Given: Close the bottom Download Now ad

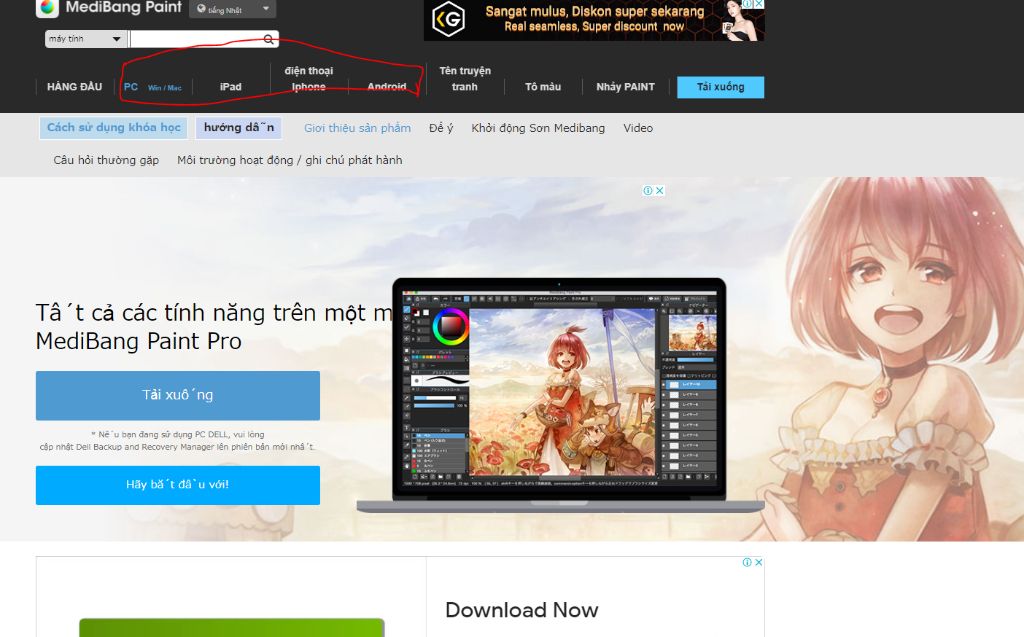Looking at the screenshot, I should 759,563.
